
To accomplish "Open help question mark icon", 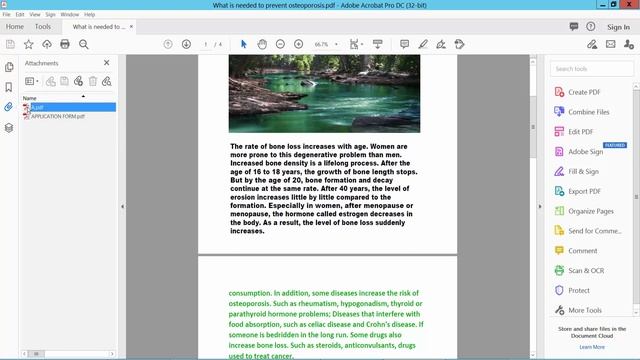I will [x=591, y=27].
